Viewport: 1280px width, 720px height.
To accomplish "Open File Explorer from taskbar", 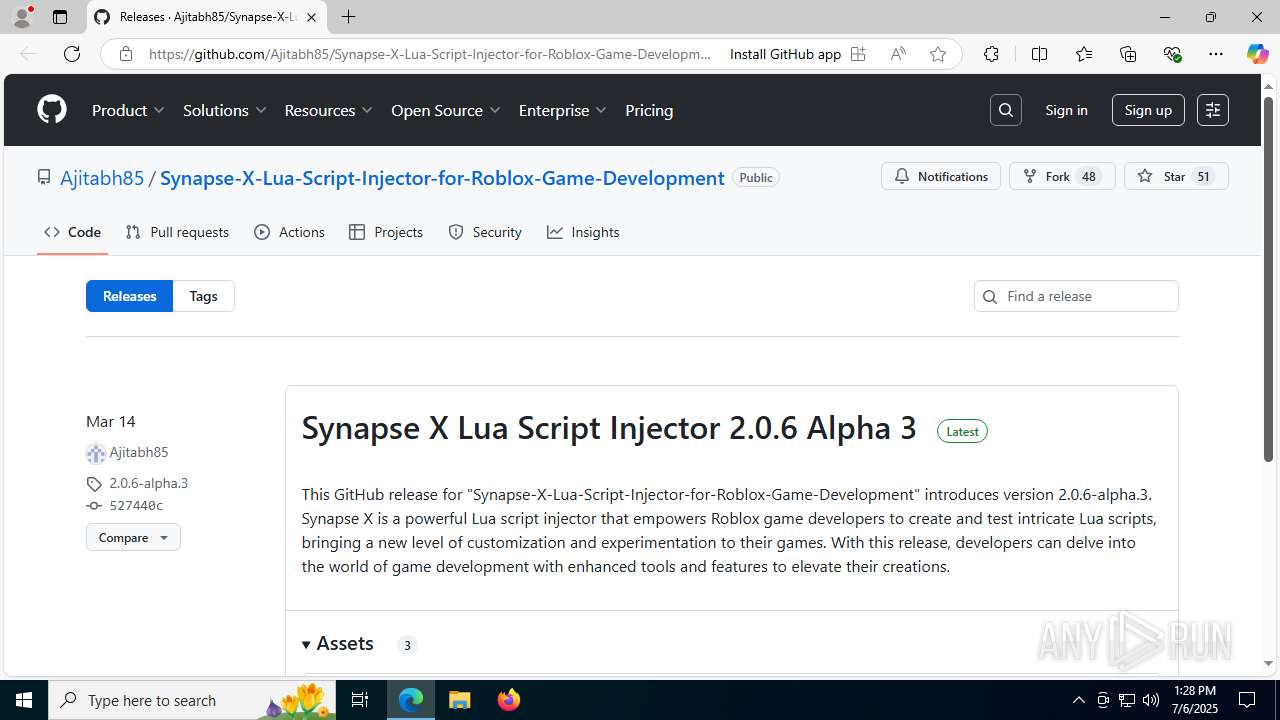I will (x=459, y=700).
